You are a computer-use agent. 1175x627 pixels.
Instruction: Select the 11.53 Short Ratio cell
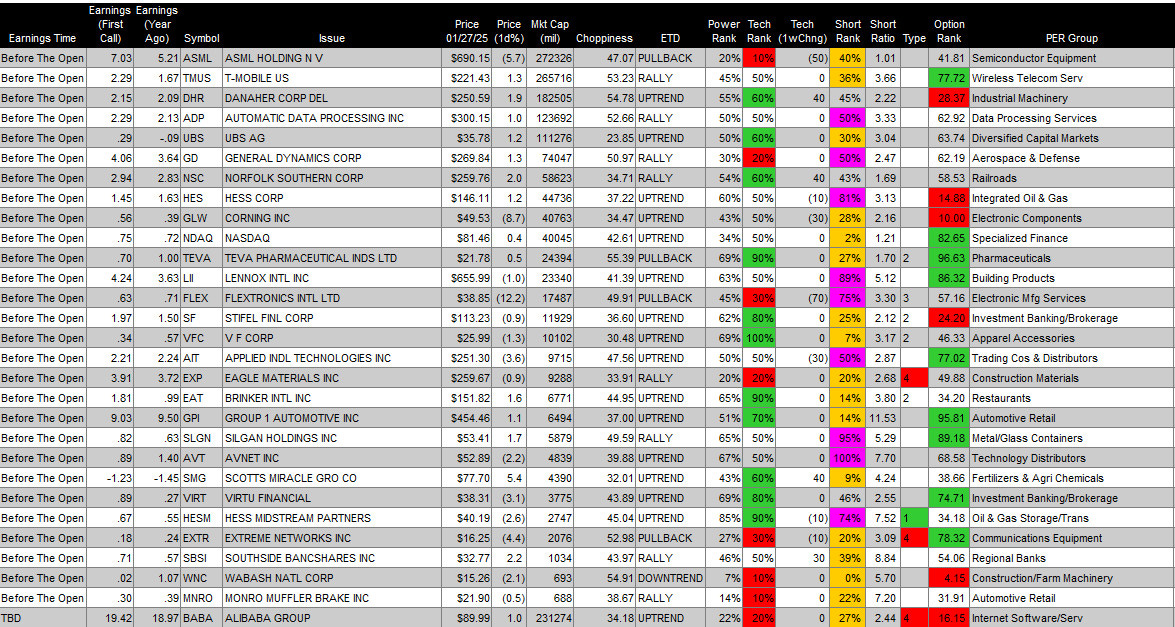(883, 418)
